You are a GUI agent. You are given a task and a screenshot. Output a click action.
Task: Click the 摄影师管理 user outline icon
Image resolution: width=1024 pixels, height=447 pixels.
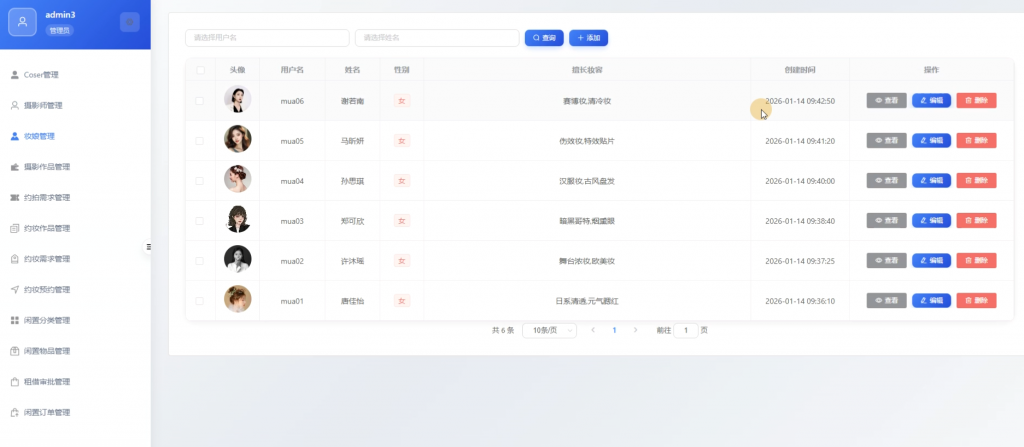14,105
